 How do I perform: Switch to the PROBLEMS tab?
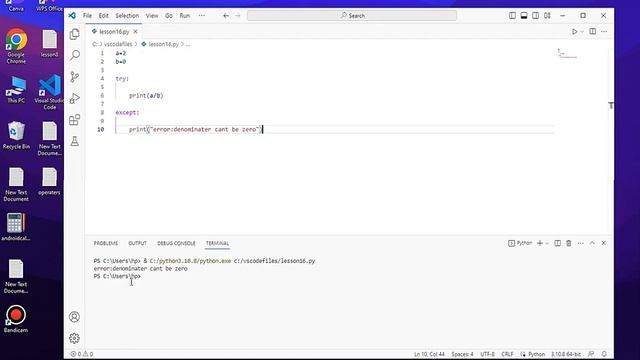(x=106, y=243)
